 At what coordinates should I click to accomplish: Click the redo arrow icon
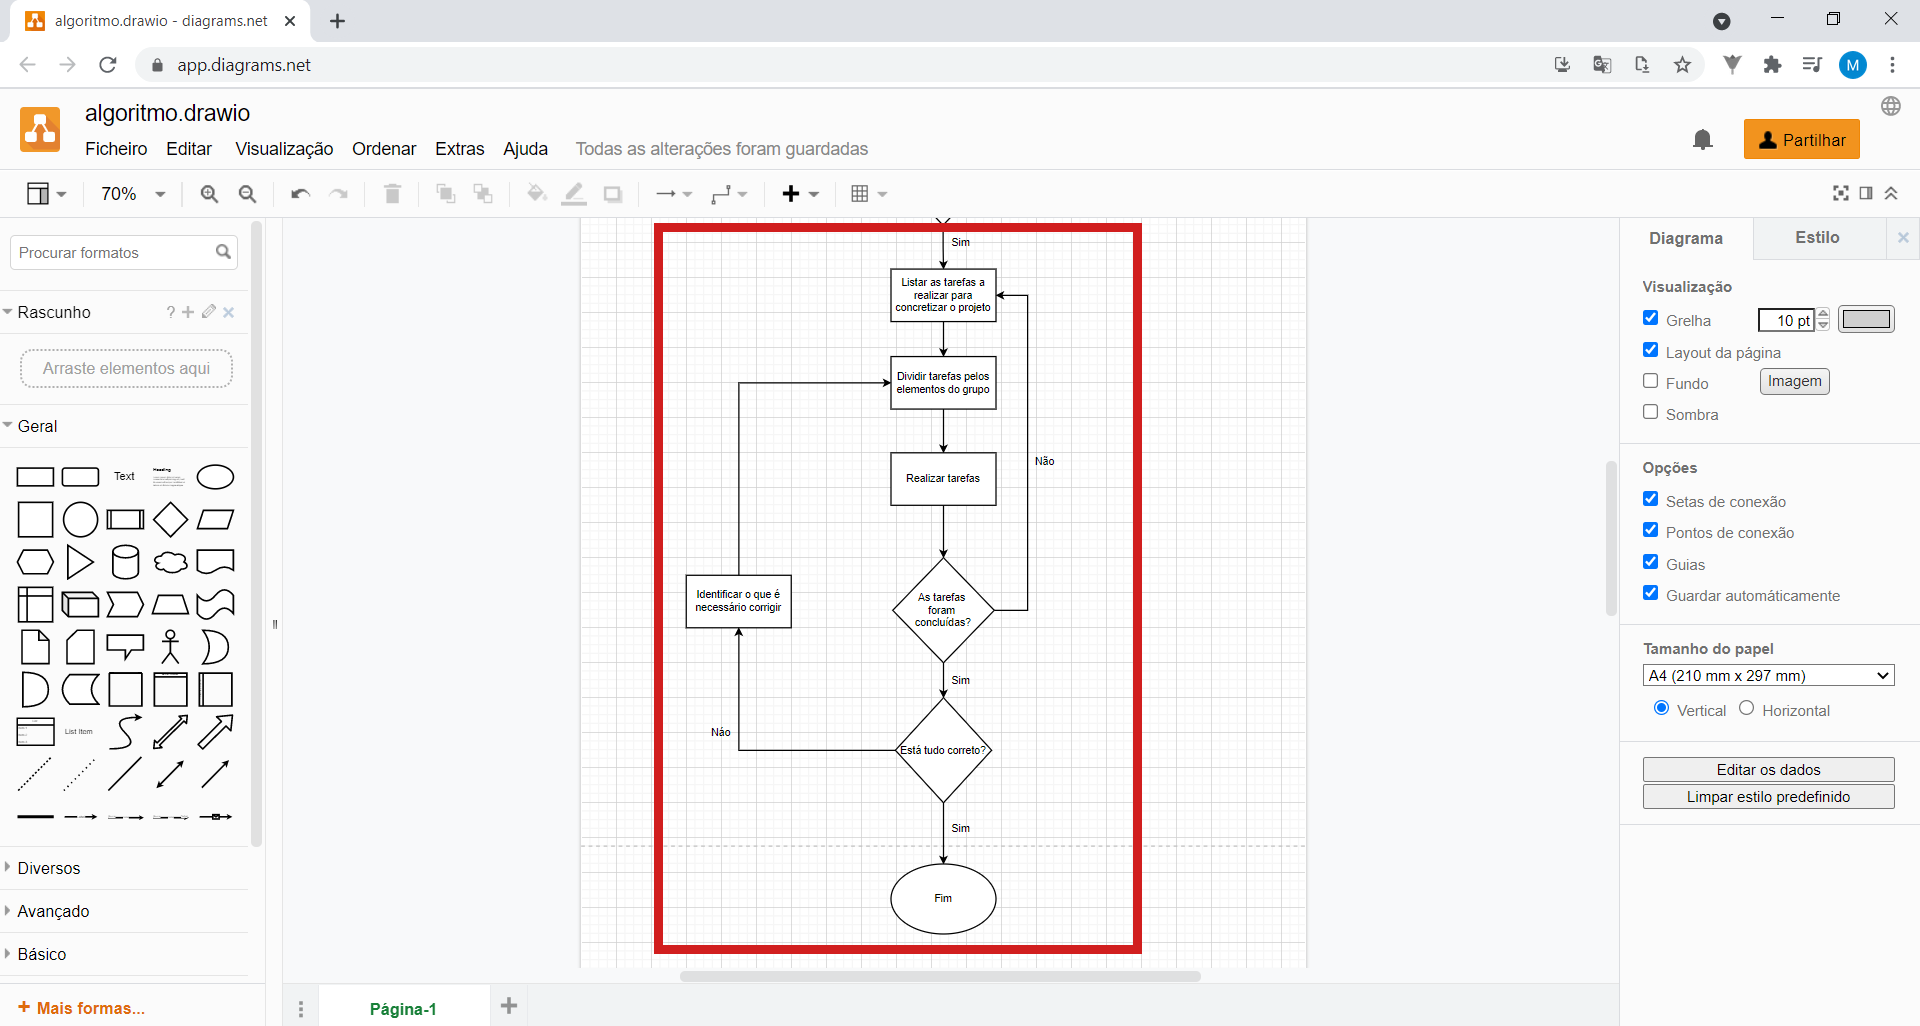pos(339,194)
